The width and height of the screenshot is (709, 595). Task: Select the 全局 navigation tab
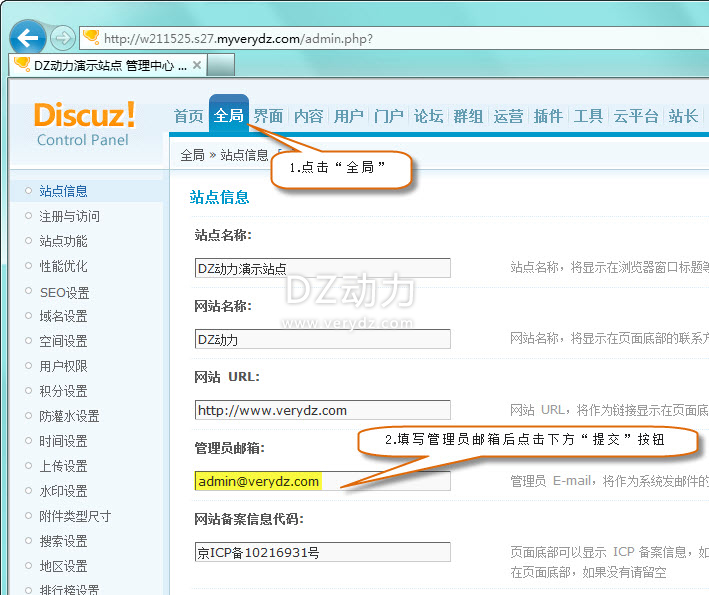pos(229,116)
